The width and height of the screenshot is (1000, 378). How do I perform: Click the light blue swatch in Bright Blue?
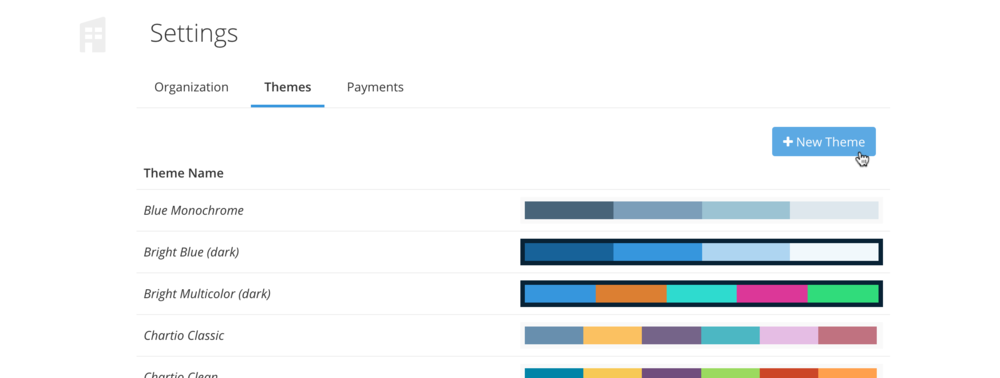746,252
